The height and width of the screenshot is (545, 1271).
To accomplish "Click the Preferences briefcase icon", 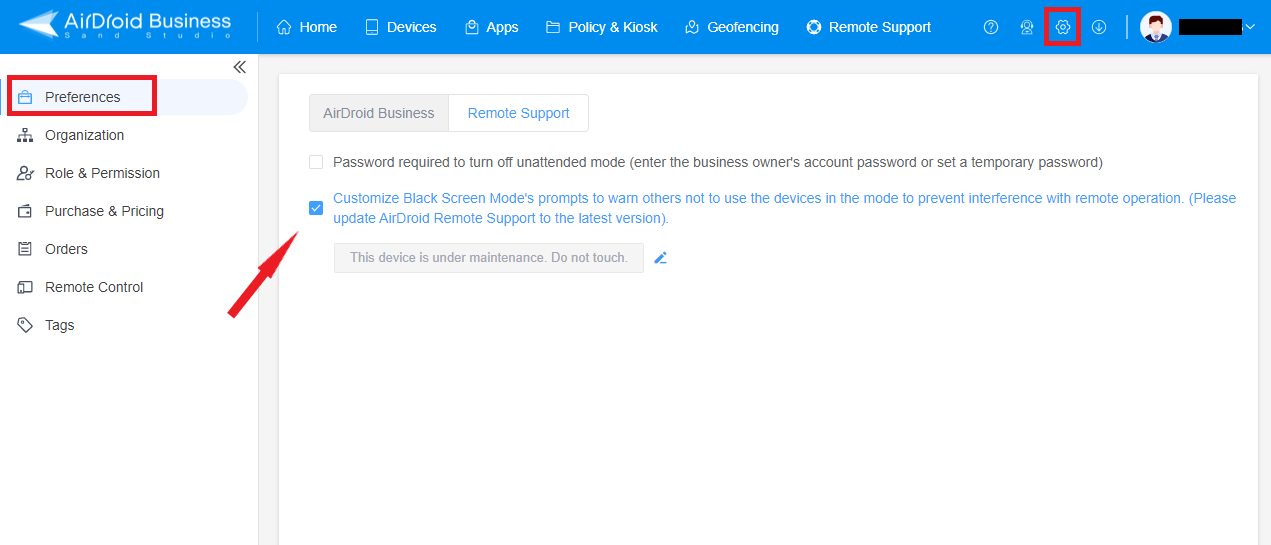I will pyautogui.click(x=25, y=97).
